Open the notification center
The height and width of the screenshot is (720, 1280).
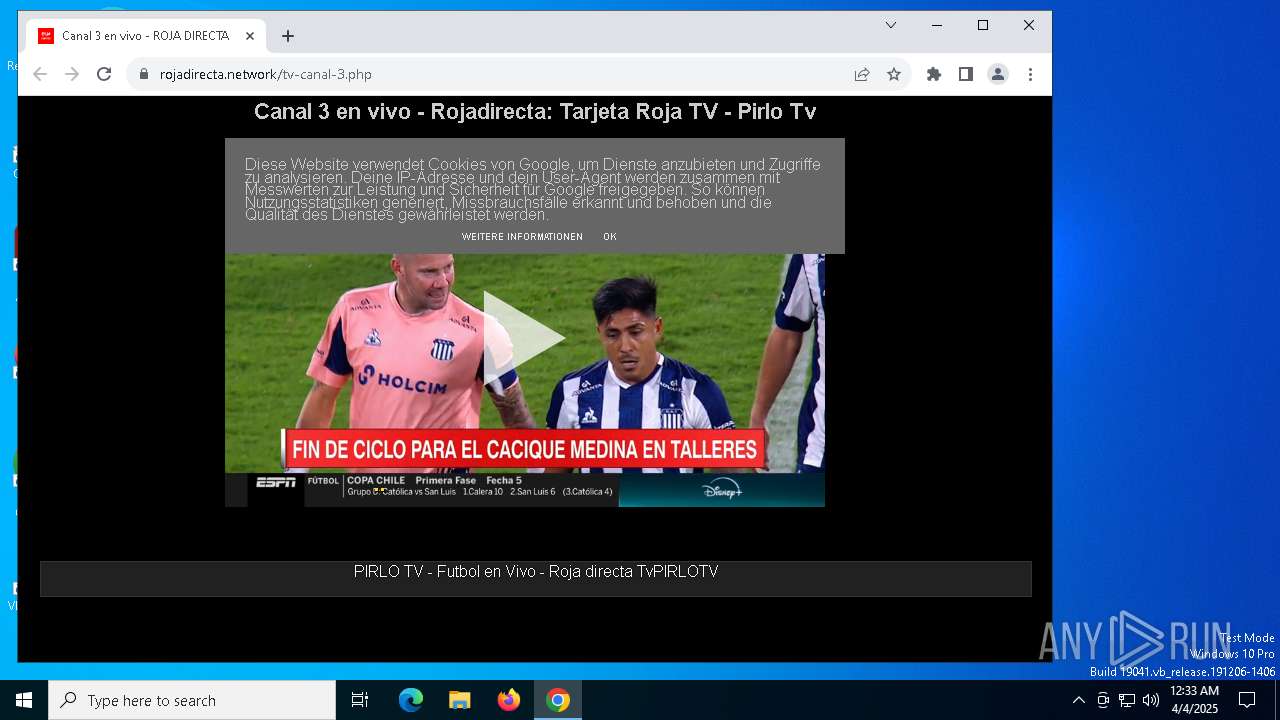[1247, 700]
